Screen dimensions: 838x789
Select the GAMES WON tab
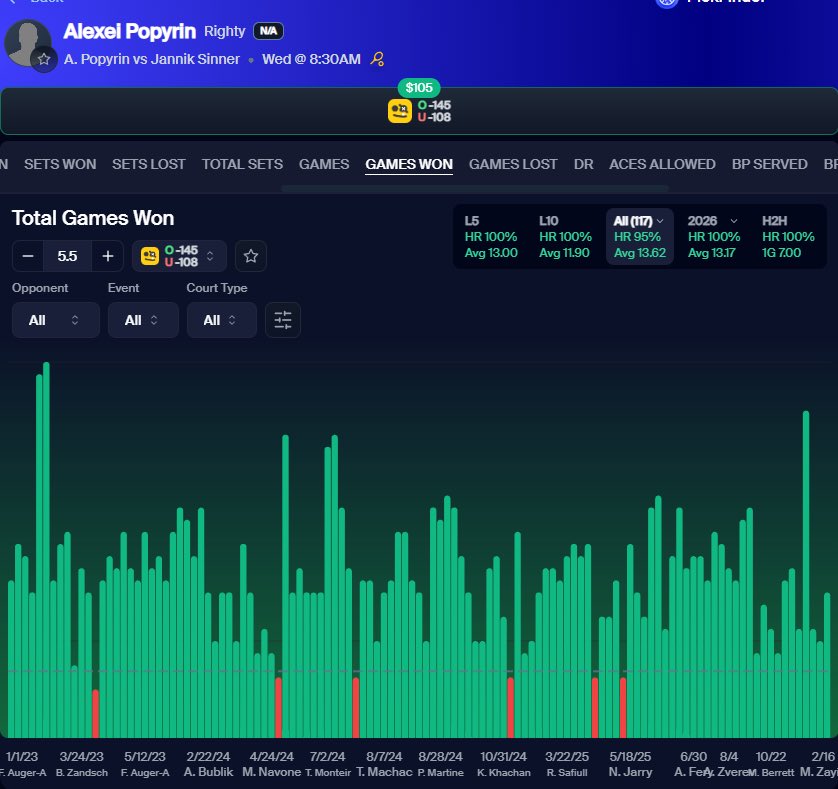pyautogui.click(x=409, y=164)
